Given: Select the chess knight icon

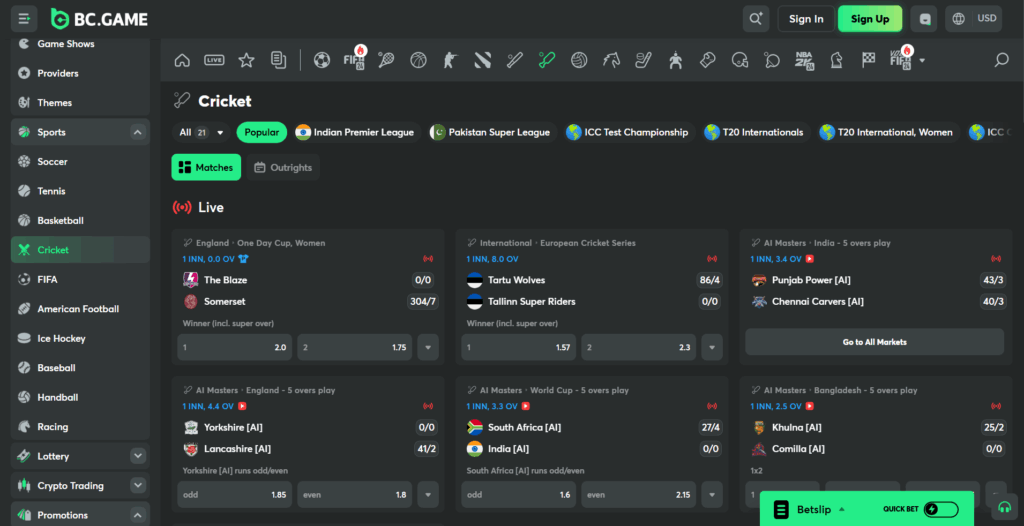Looking at the screenshot, I should (837, 60).
